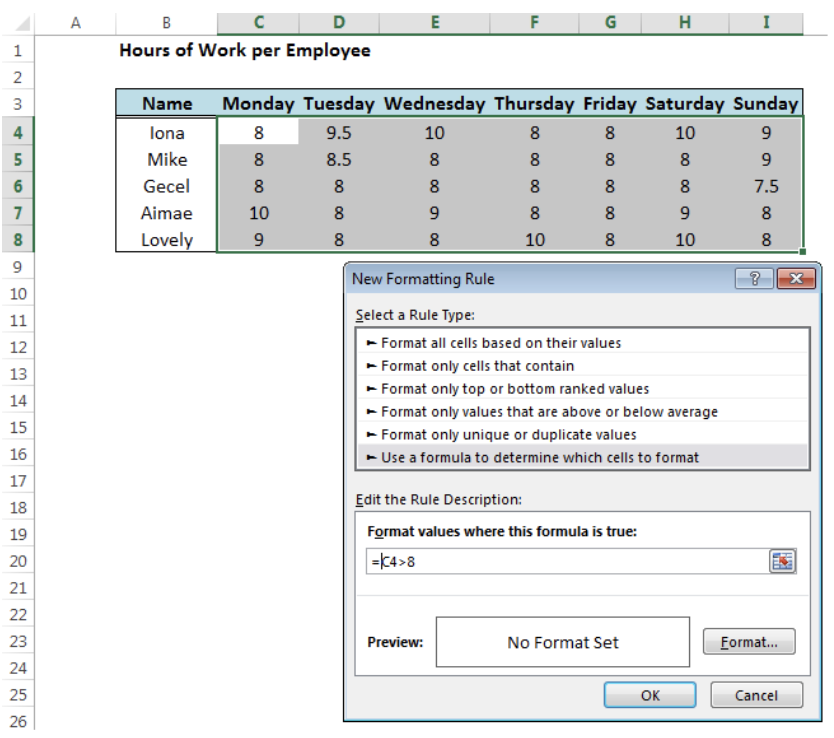
Task: Select row 4 by clicking its row number
Action: point(18,132)
